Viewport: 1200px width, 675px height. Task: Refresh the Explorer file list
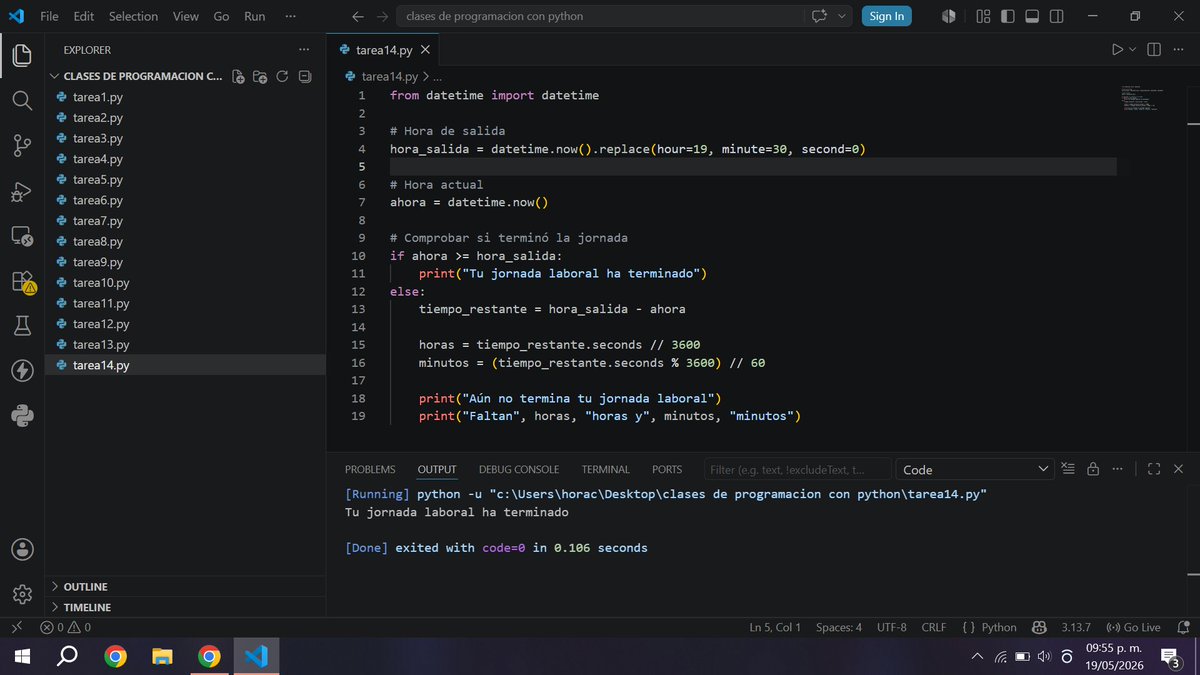click(x=282, y=76)
